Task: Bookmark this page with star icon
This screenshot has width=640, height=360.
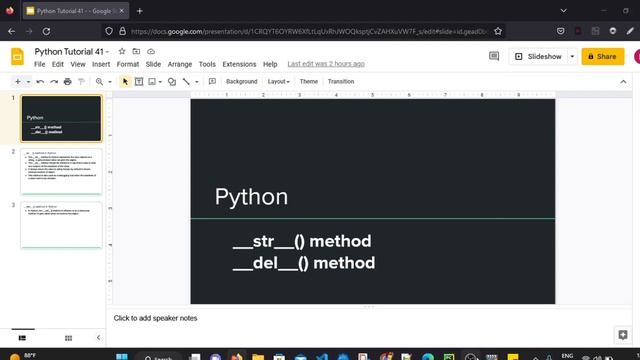Action: (498, 31)
